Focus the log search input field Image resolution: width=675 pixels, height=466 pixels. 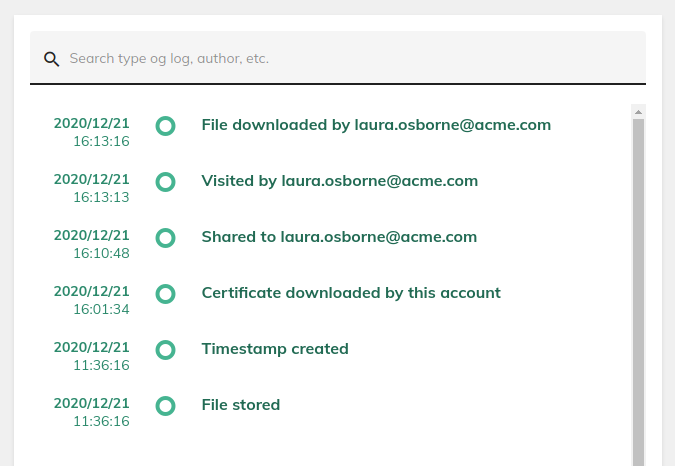pyautogui.click(x=340, y=59)
